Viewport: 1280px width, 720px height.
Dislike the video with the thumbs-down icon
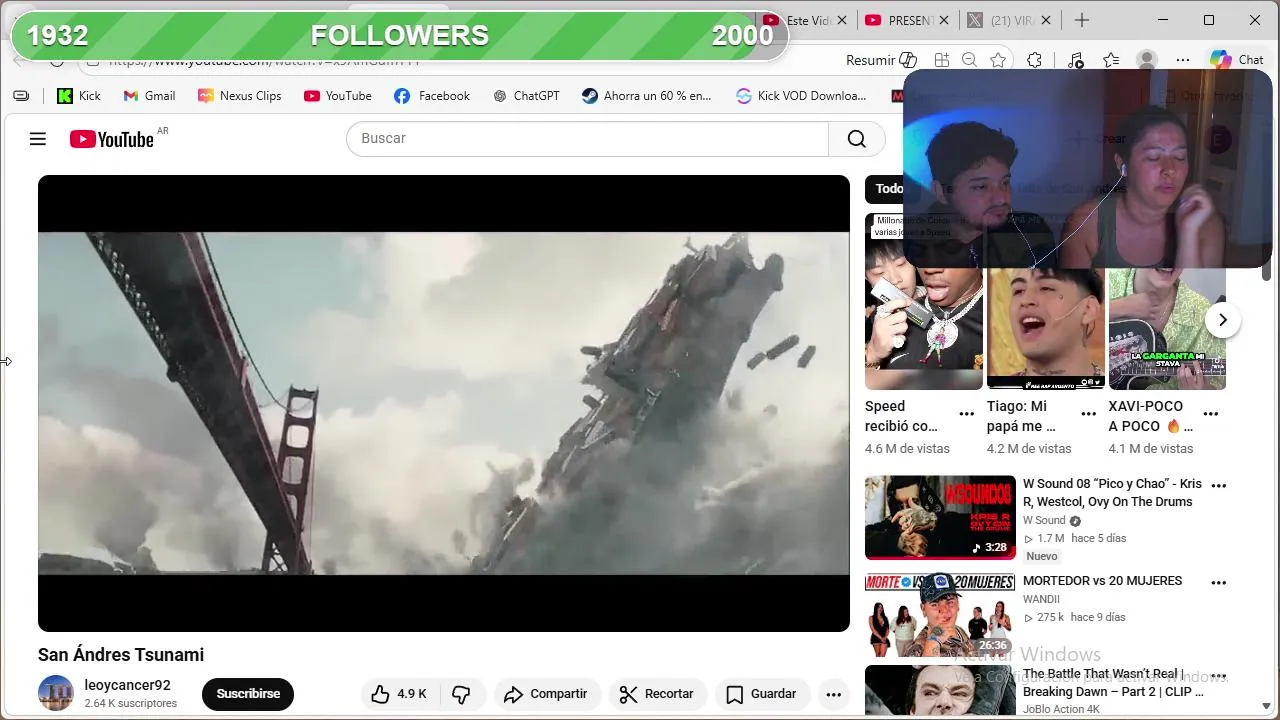pos(461,694)
